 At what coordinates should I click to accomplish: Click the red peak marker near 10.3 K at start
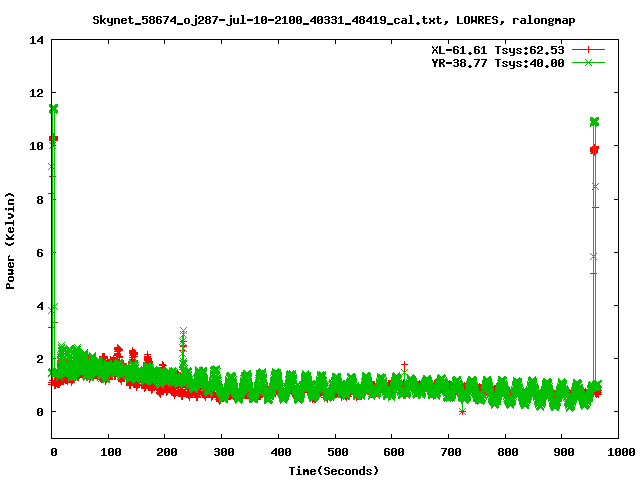pos(53,139)
